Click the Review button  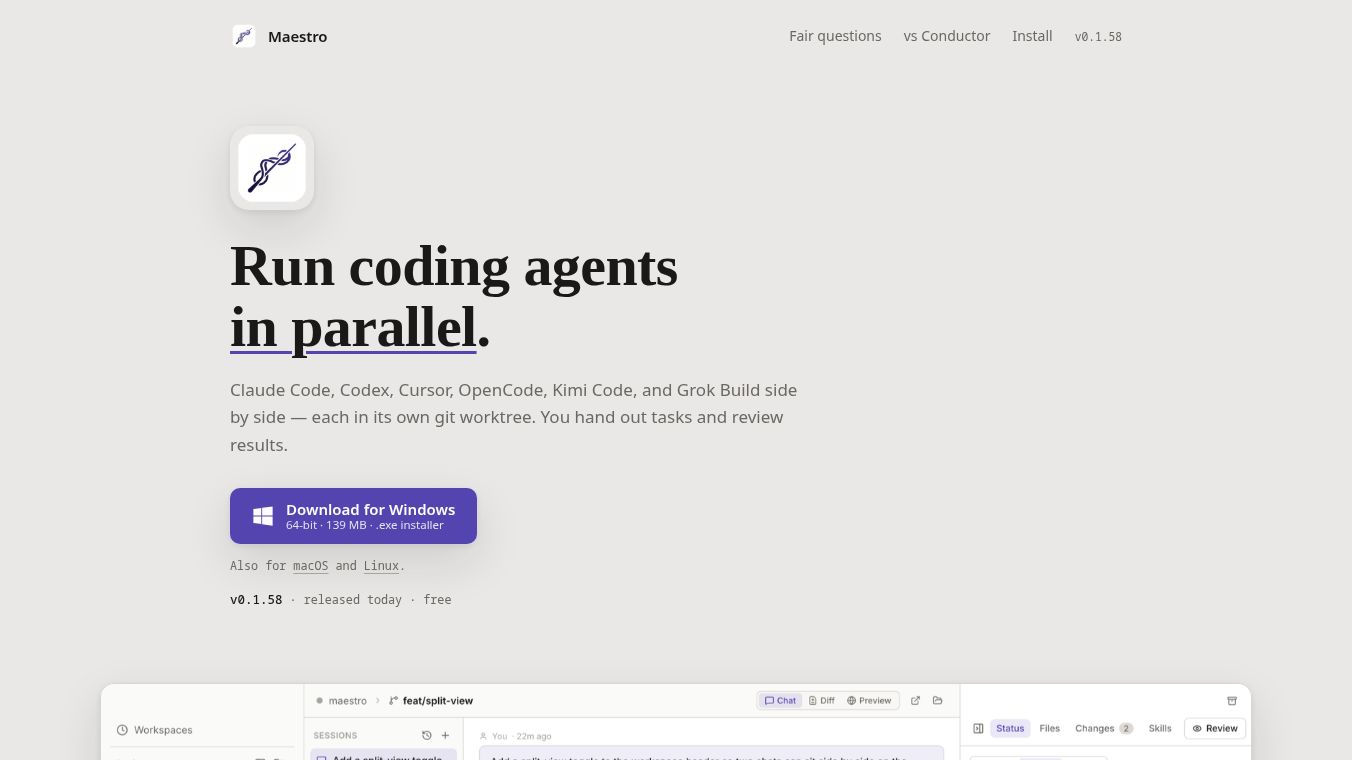[x=1215, y=729]
